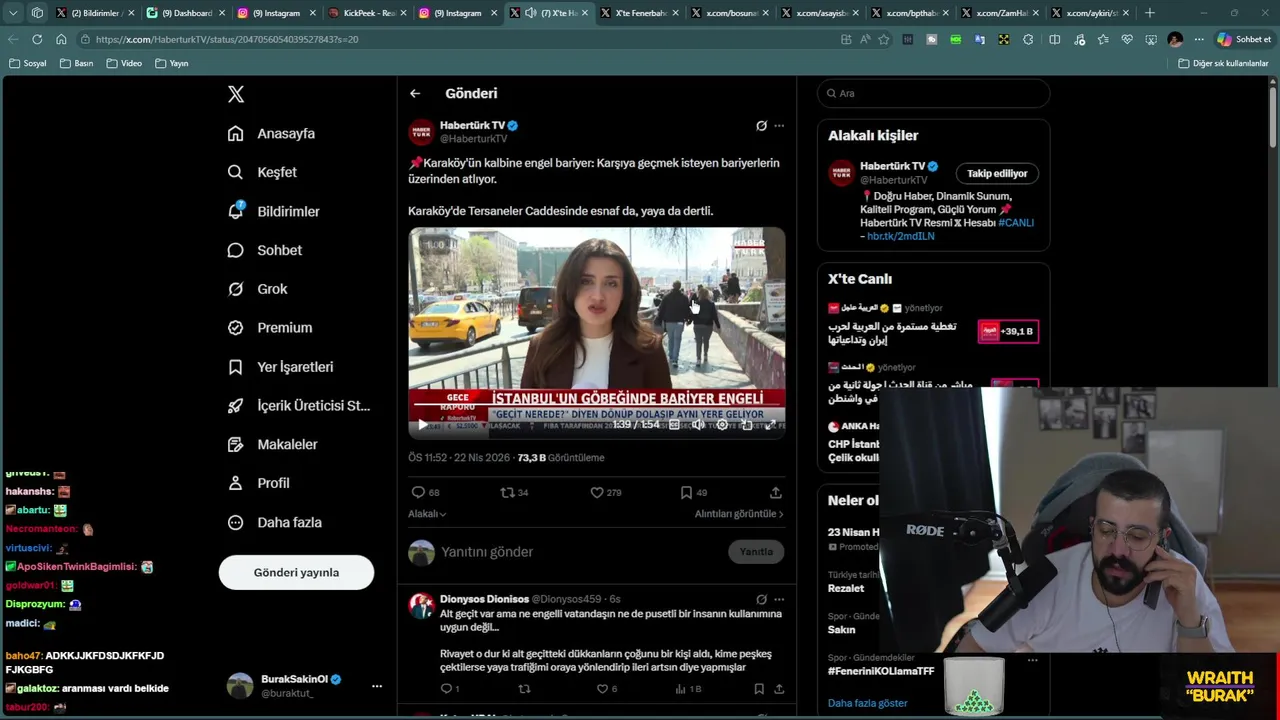
Task: Open account menu dots beside BurakSakinOl
Action: (x=377, y=686)
